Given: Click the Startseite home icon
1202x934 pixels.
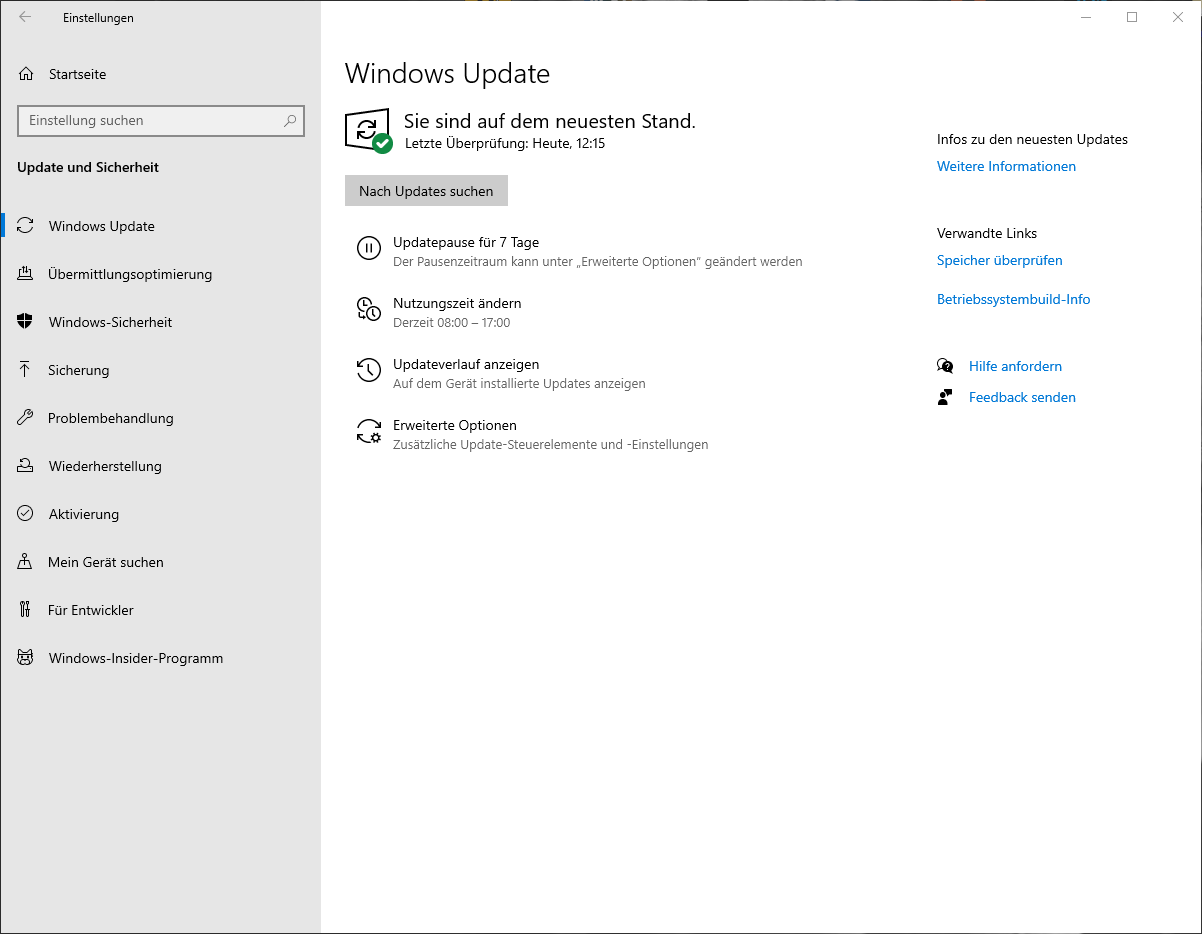Looking at the screenshot, I should 26,74.
